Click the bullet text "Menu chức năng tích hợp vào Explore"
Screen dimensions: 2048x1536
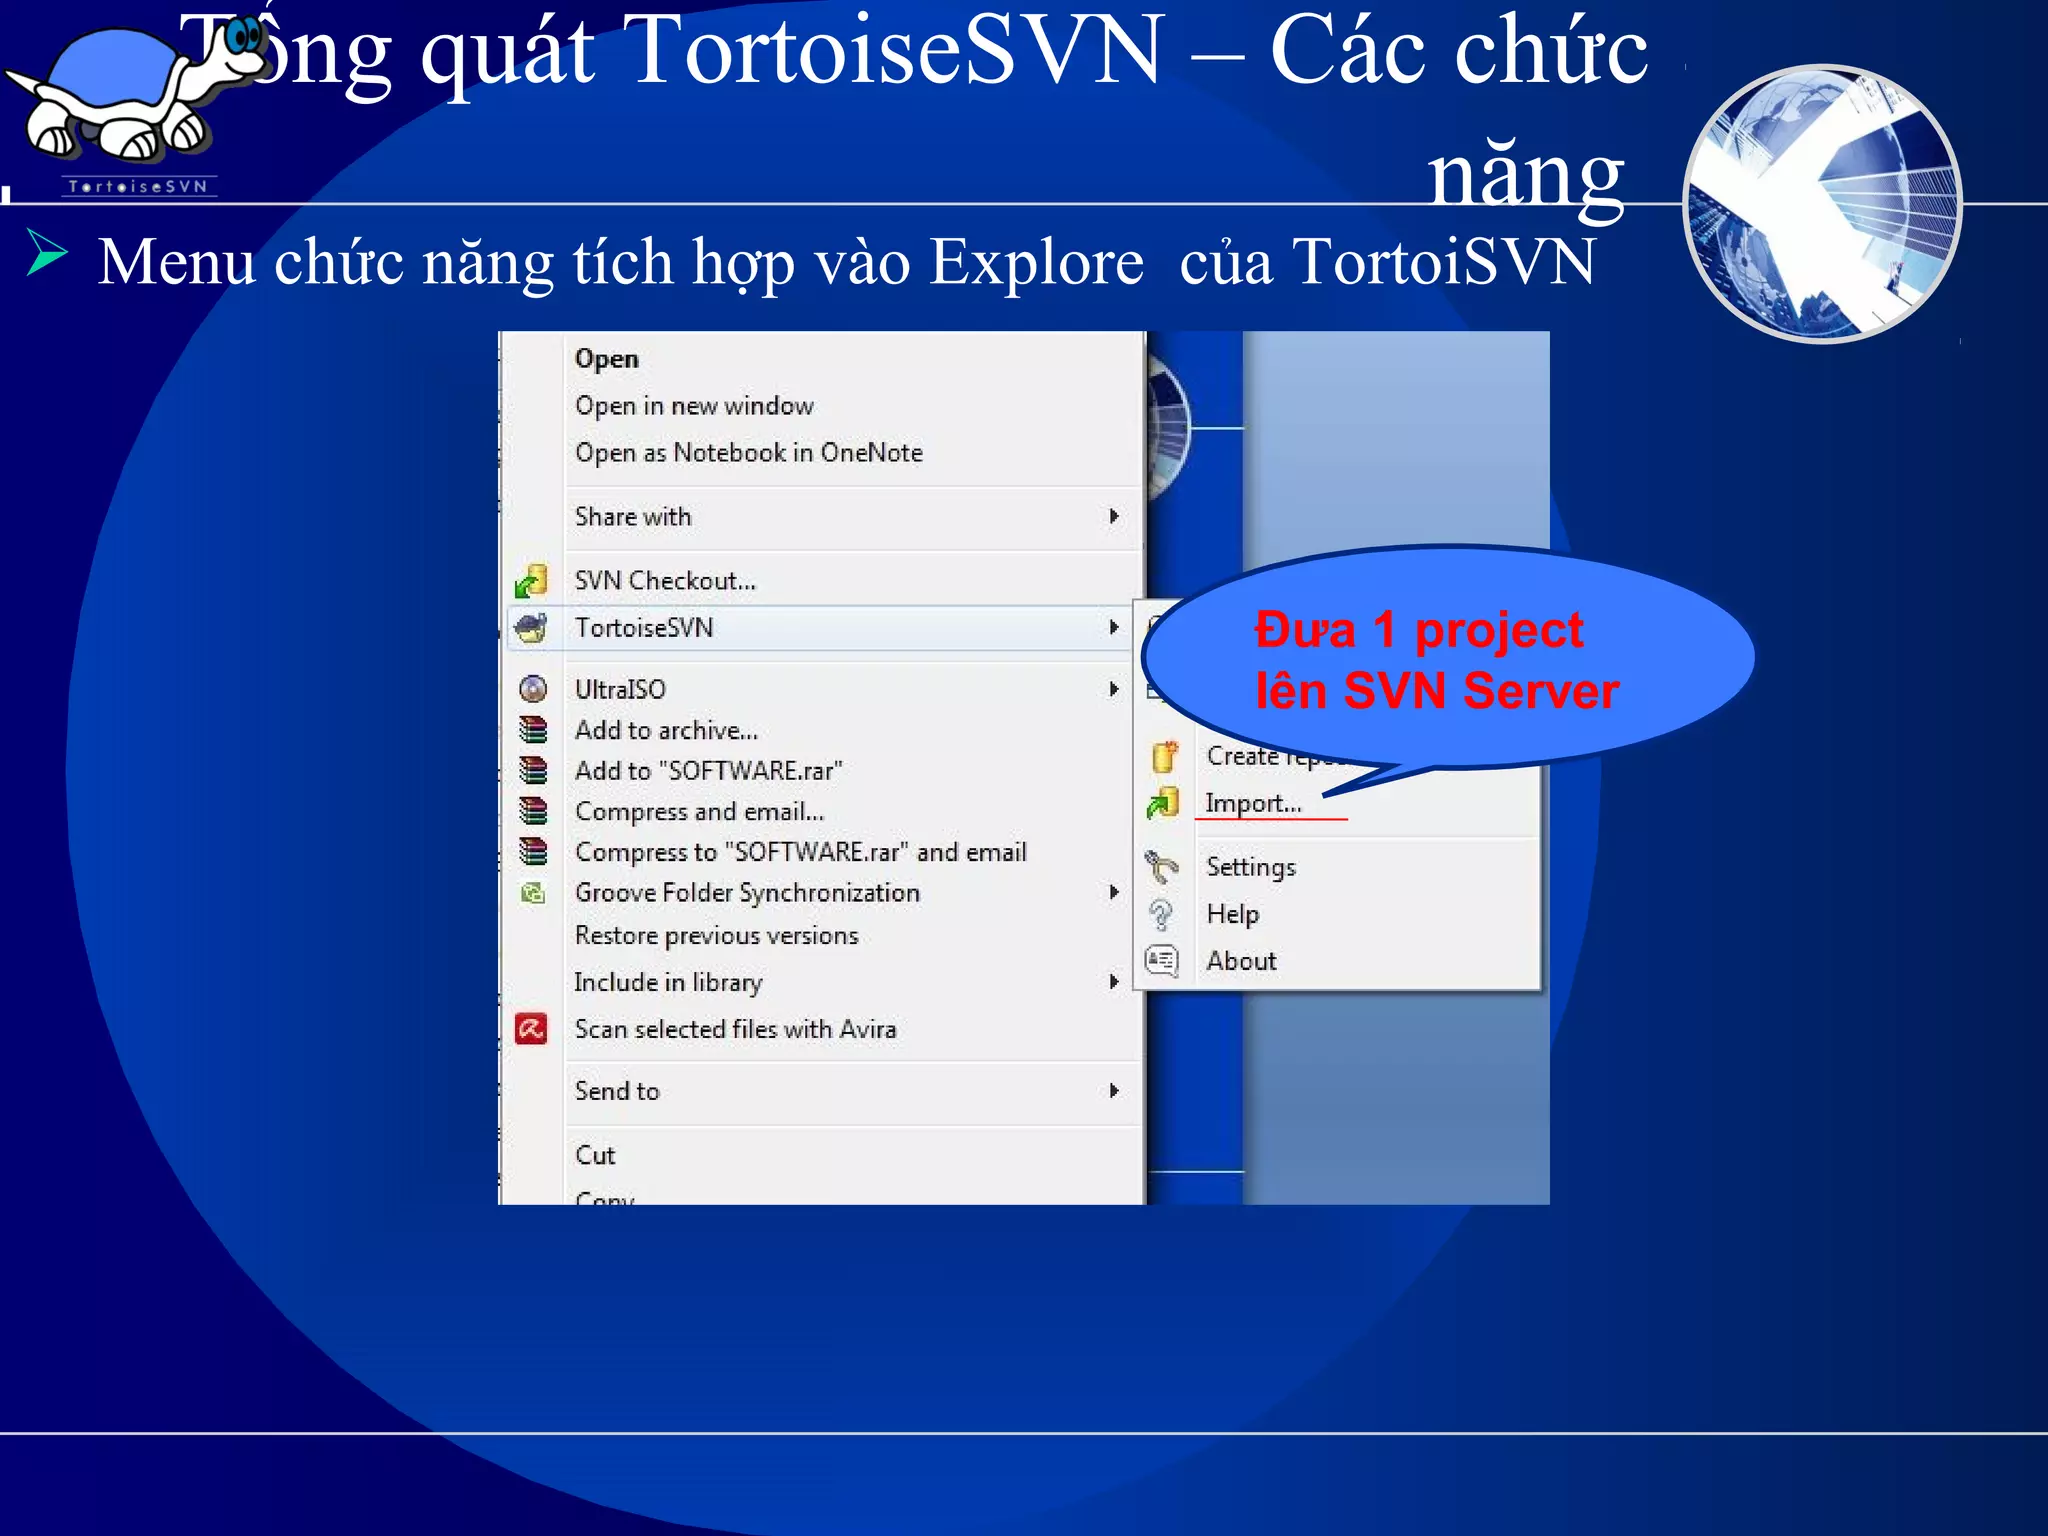click(620, 262)
